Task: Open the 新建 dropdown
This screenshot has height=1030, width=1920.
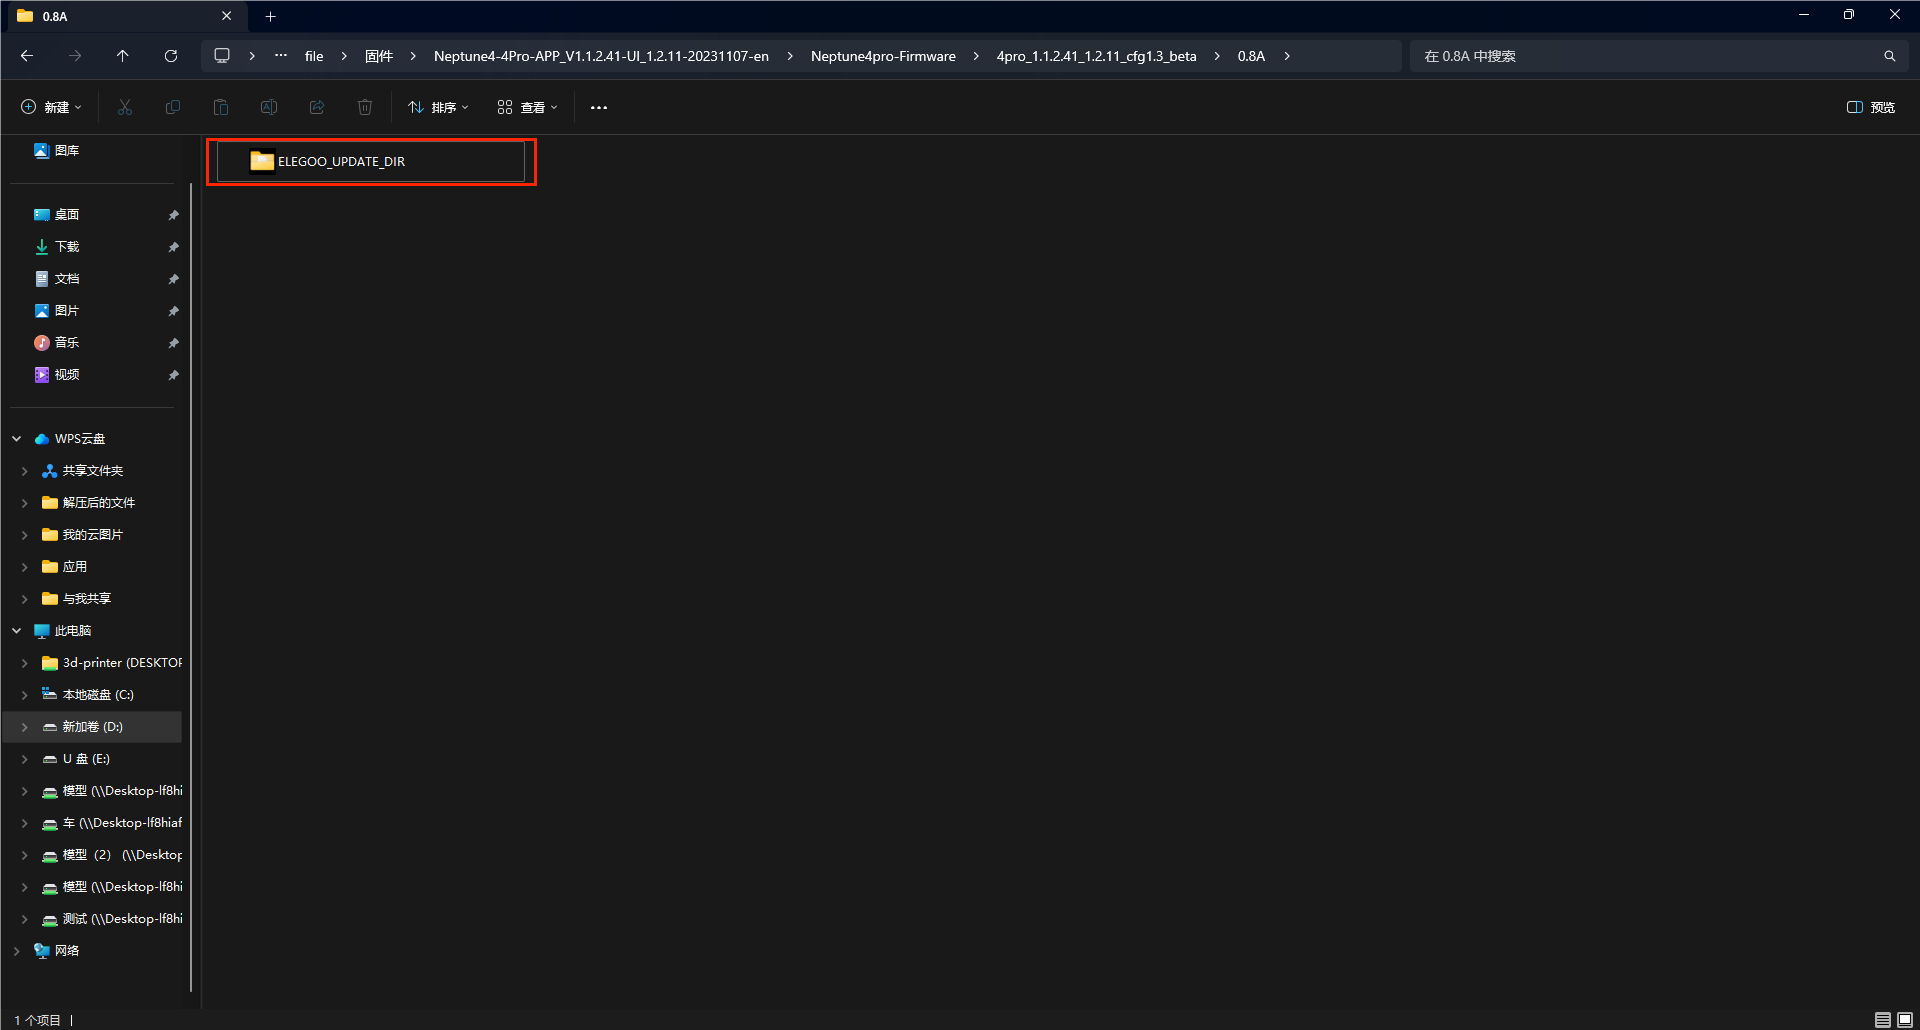Action: point(51,107)
